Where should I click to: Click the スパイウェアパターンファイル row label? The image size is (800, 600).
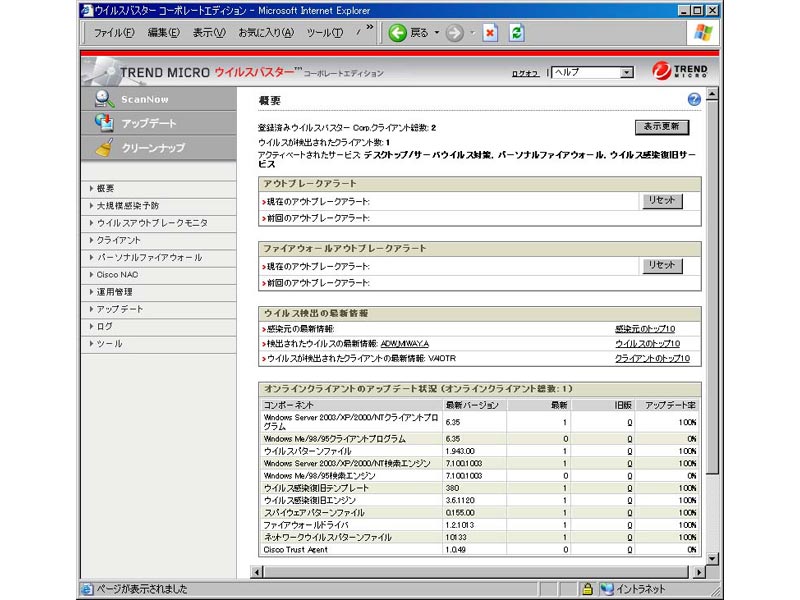(x=314, y=513)
